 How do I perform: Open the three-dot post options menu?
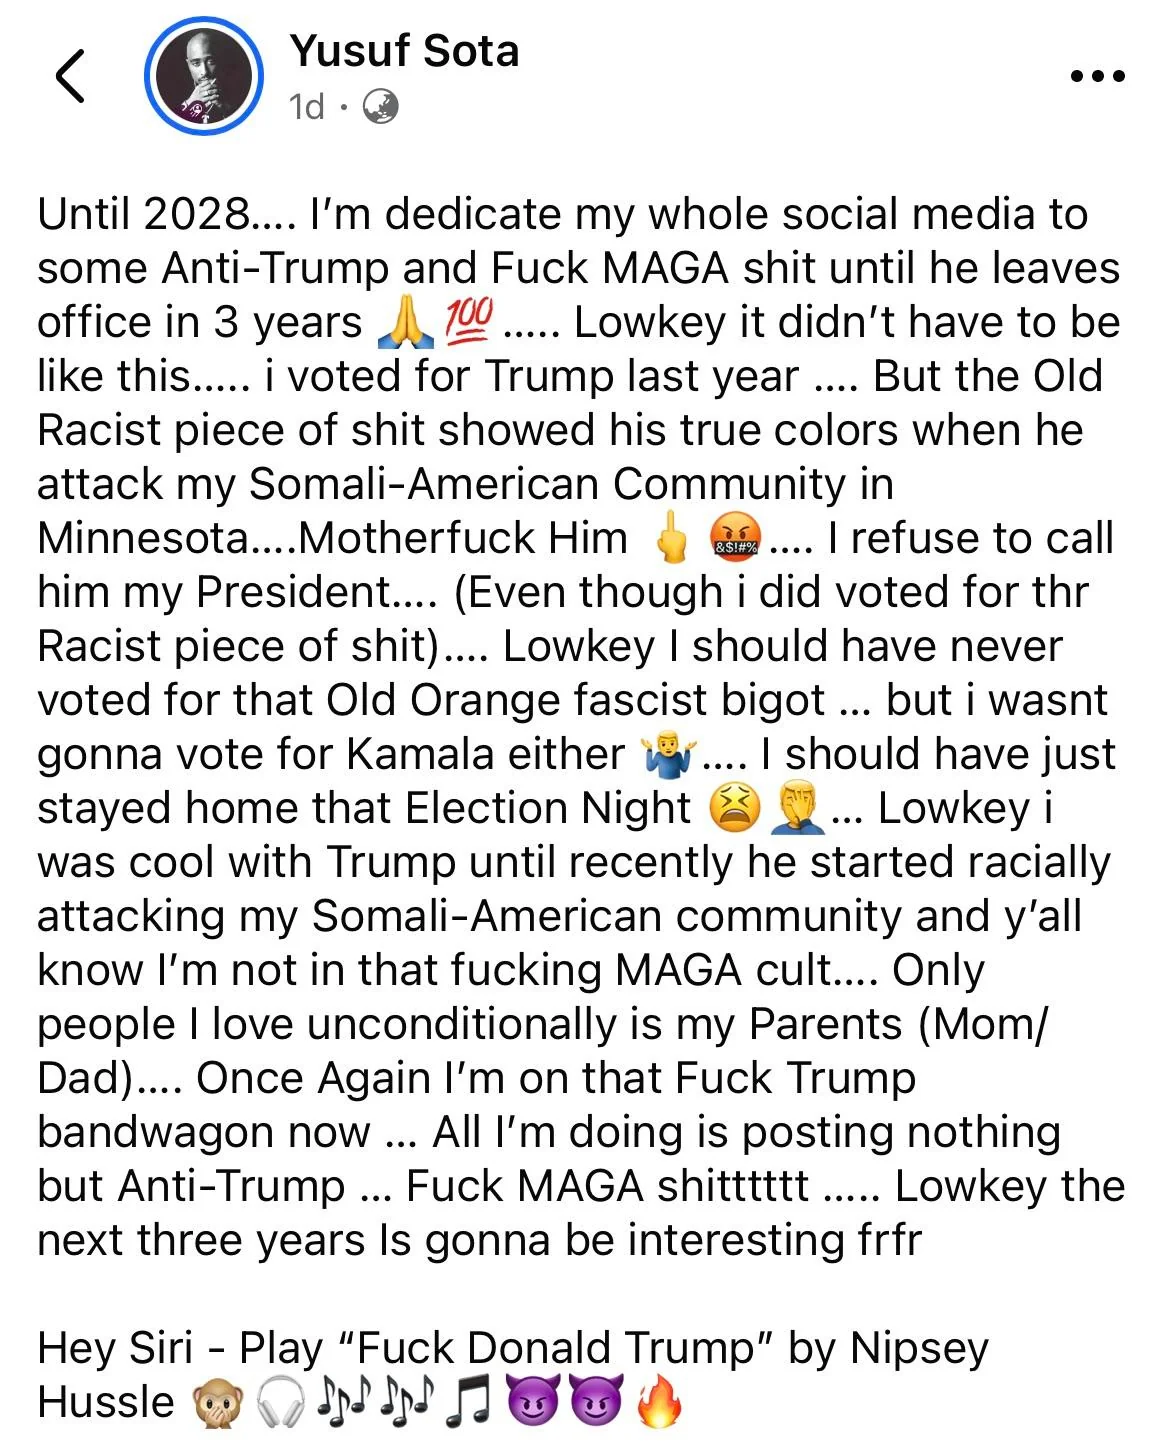click(1097, 76)
